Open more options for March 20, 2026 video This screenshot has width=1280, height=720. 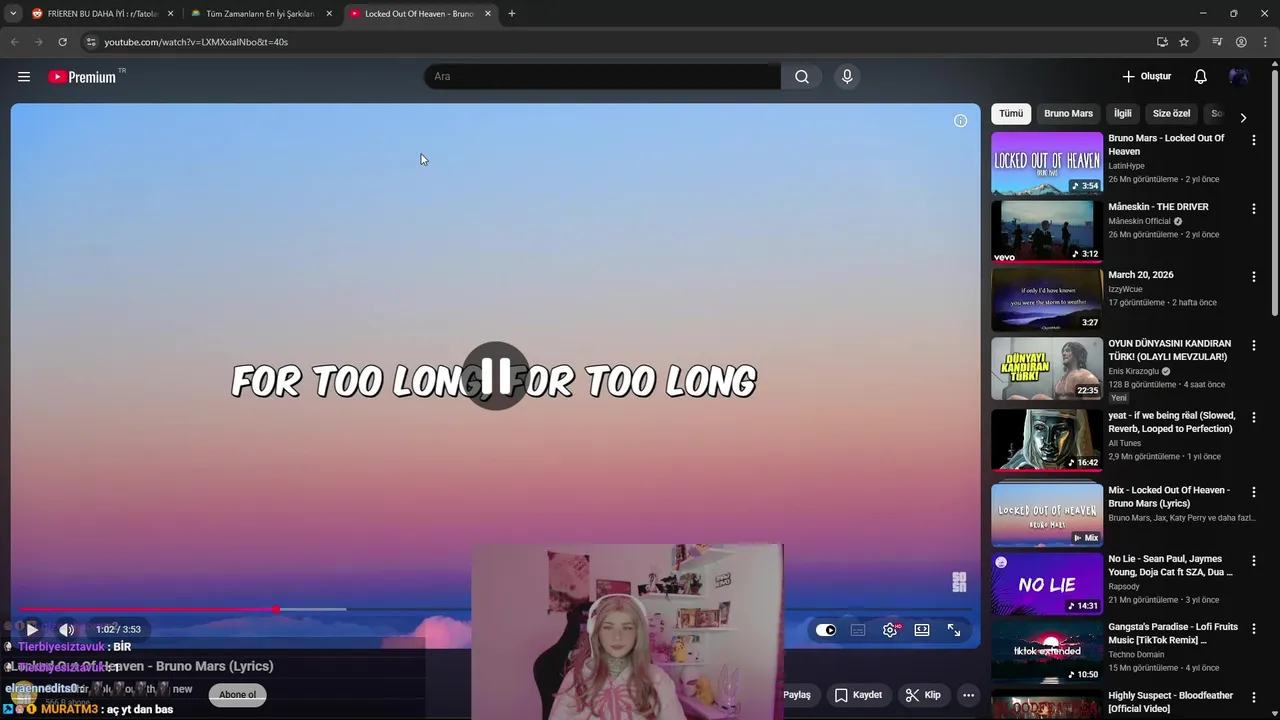[x=1253, y=277]
